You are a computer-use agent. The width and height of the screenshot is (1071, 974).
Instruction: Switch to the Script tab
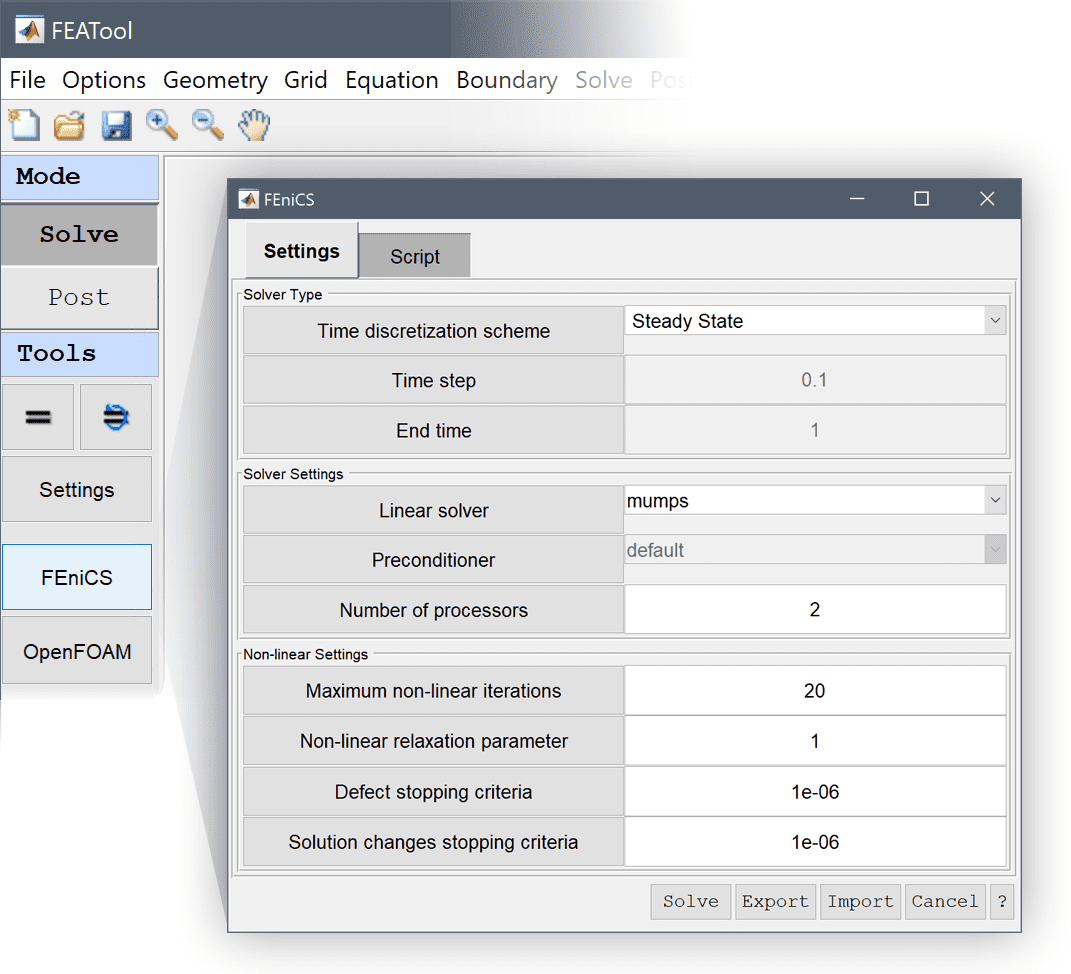(415, 256)
